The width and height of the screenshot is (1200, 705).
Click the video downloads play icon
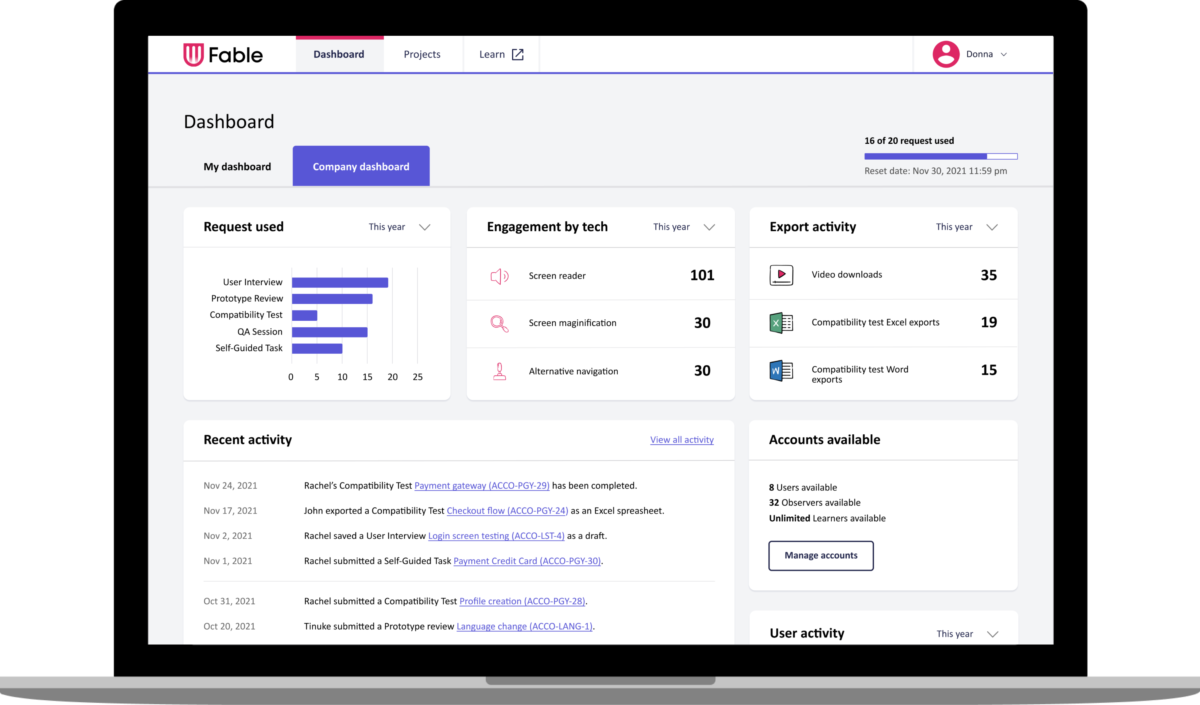782,274
